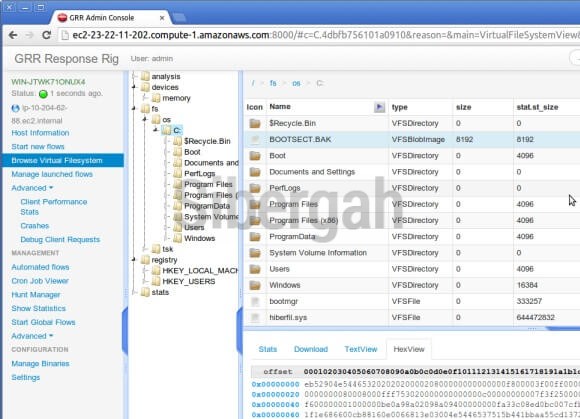Open Manage launched flows
This screenshot has height=419, width=580.
(52, 174)
